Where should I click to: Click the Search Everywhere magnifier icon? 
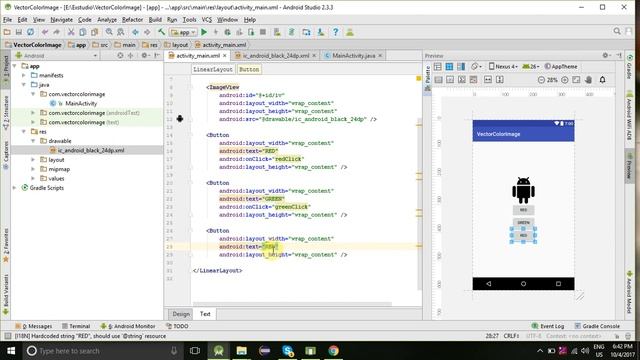coord(617,32)
